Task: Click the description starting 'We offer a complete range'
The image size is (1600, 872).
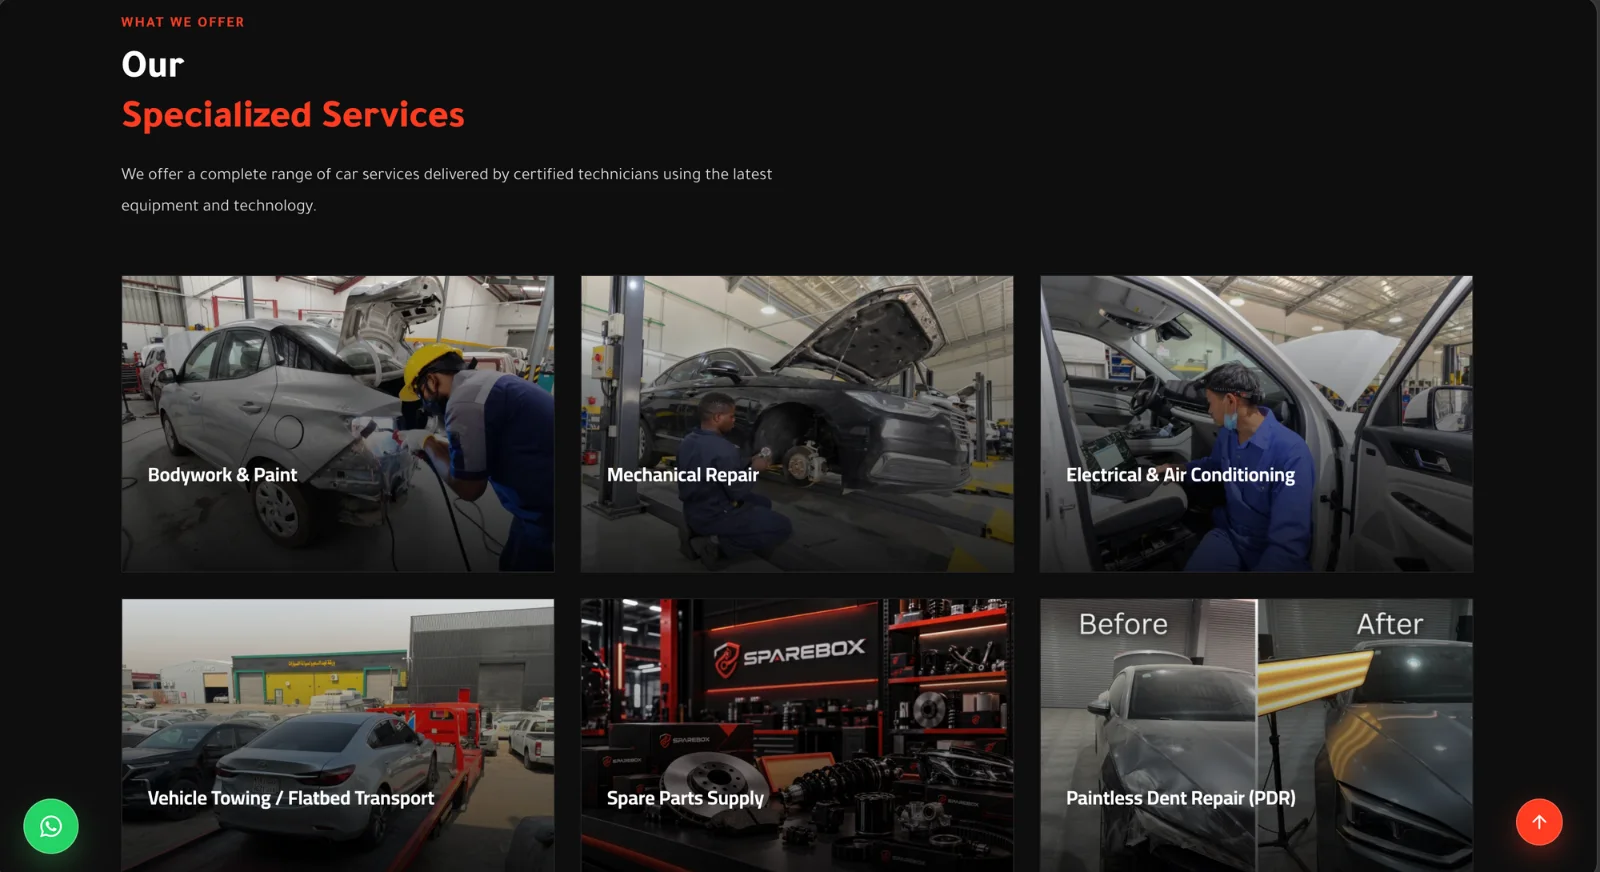Action: pyautogui.click(x=447, y=189)
